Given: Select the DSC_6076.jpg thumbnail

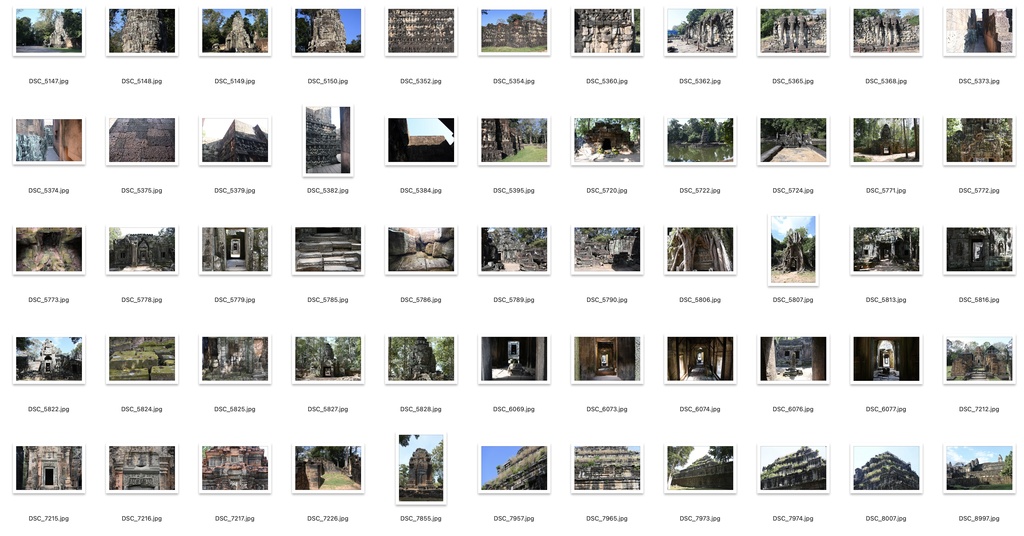Looking at the screenshot, I should tap(793, 358).
